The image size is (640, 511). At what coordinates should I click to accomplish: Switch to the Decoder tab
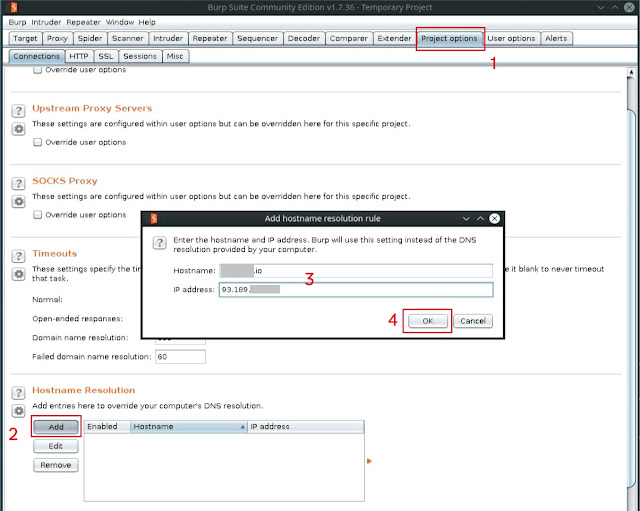[x=304, y=38]
